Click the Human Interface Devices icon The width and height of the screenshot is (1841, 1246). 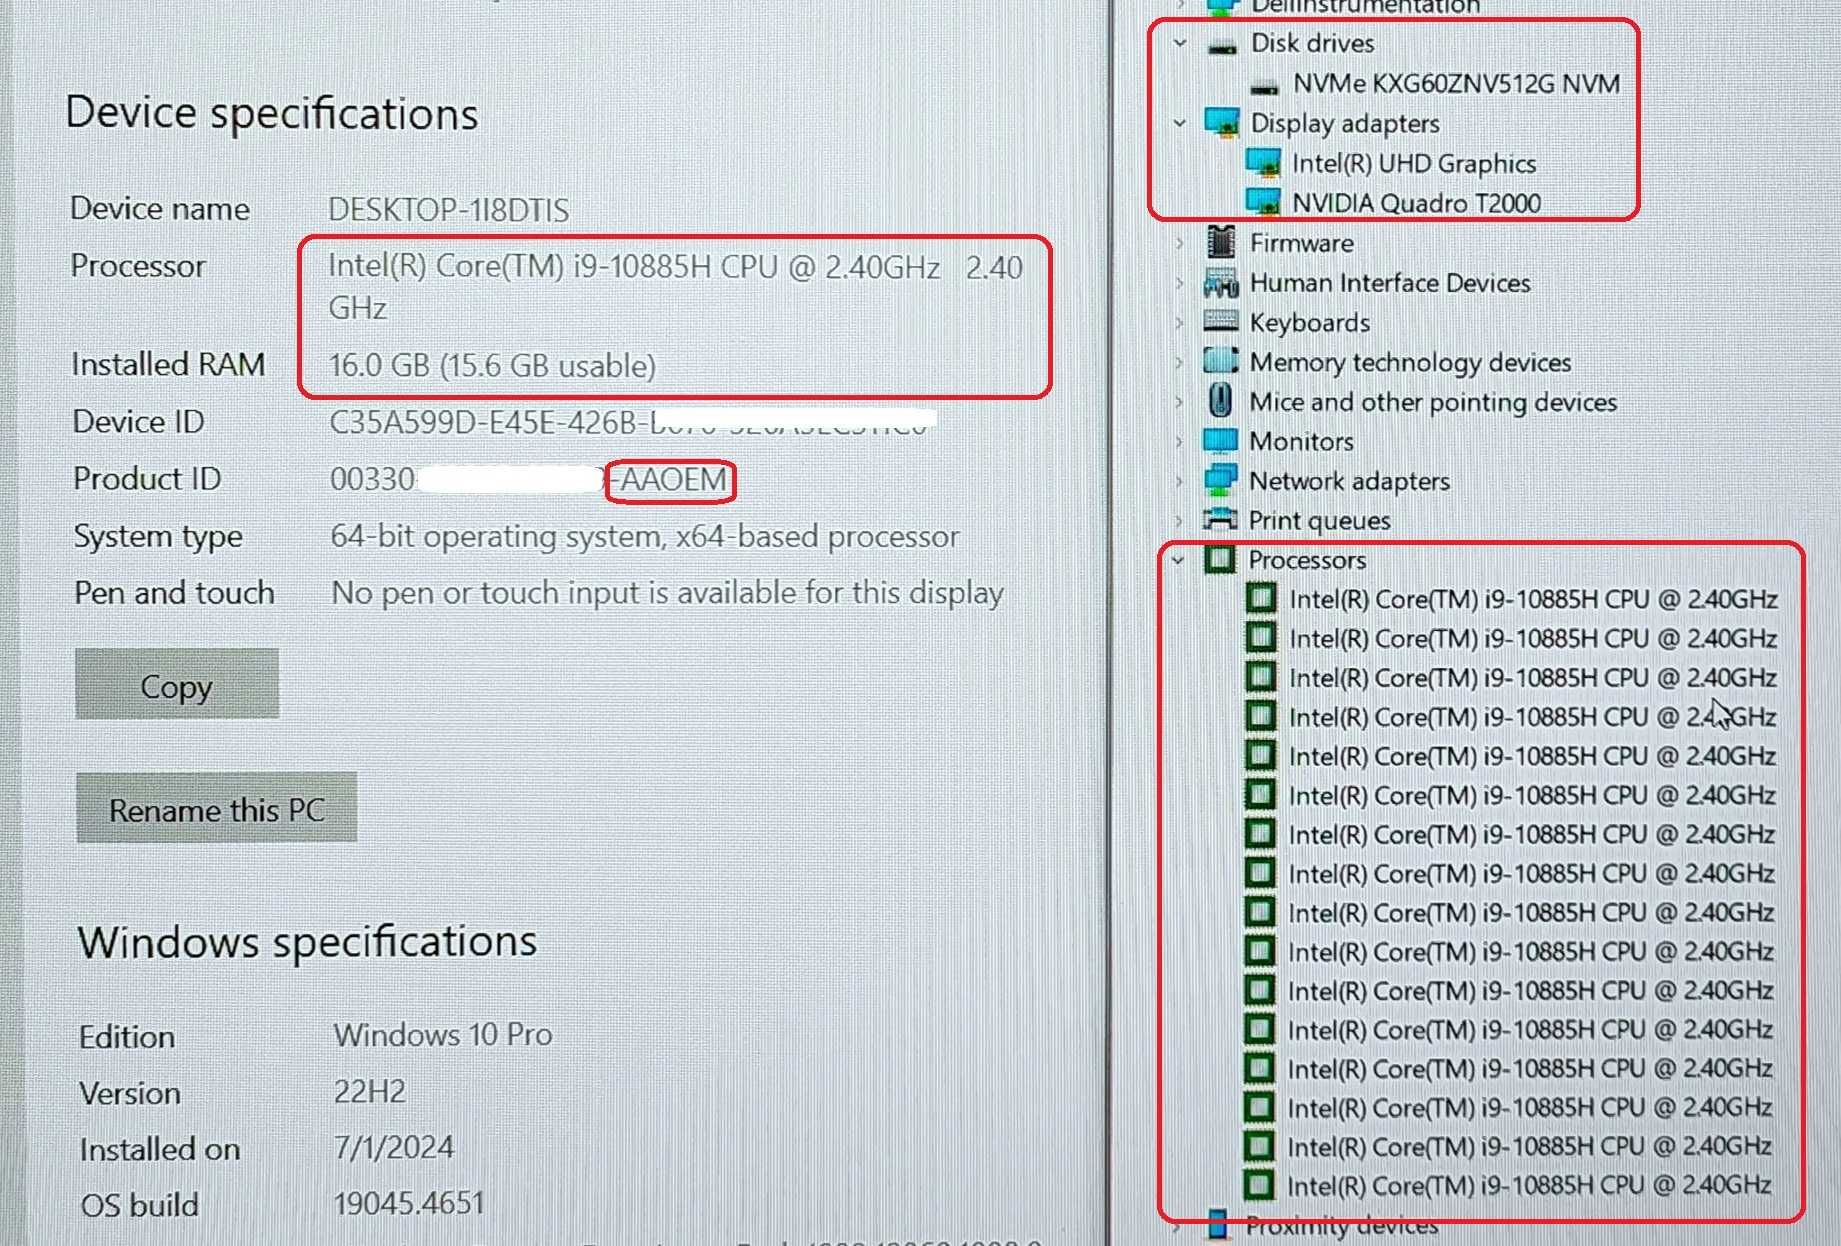(x=1221, y=283)
